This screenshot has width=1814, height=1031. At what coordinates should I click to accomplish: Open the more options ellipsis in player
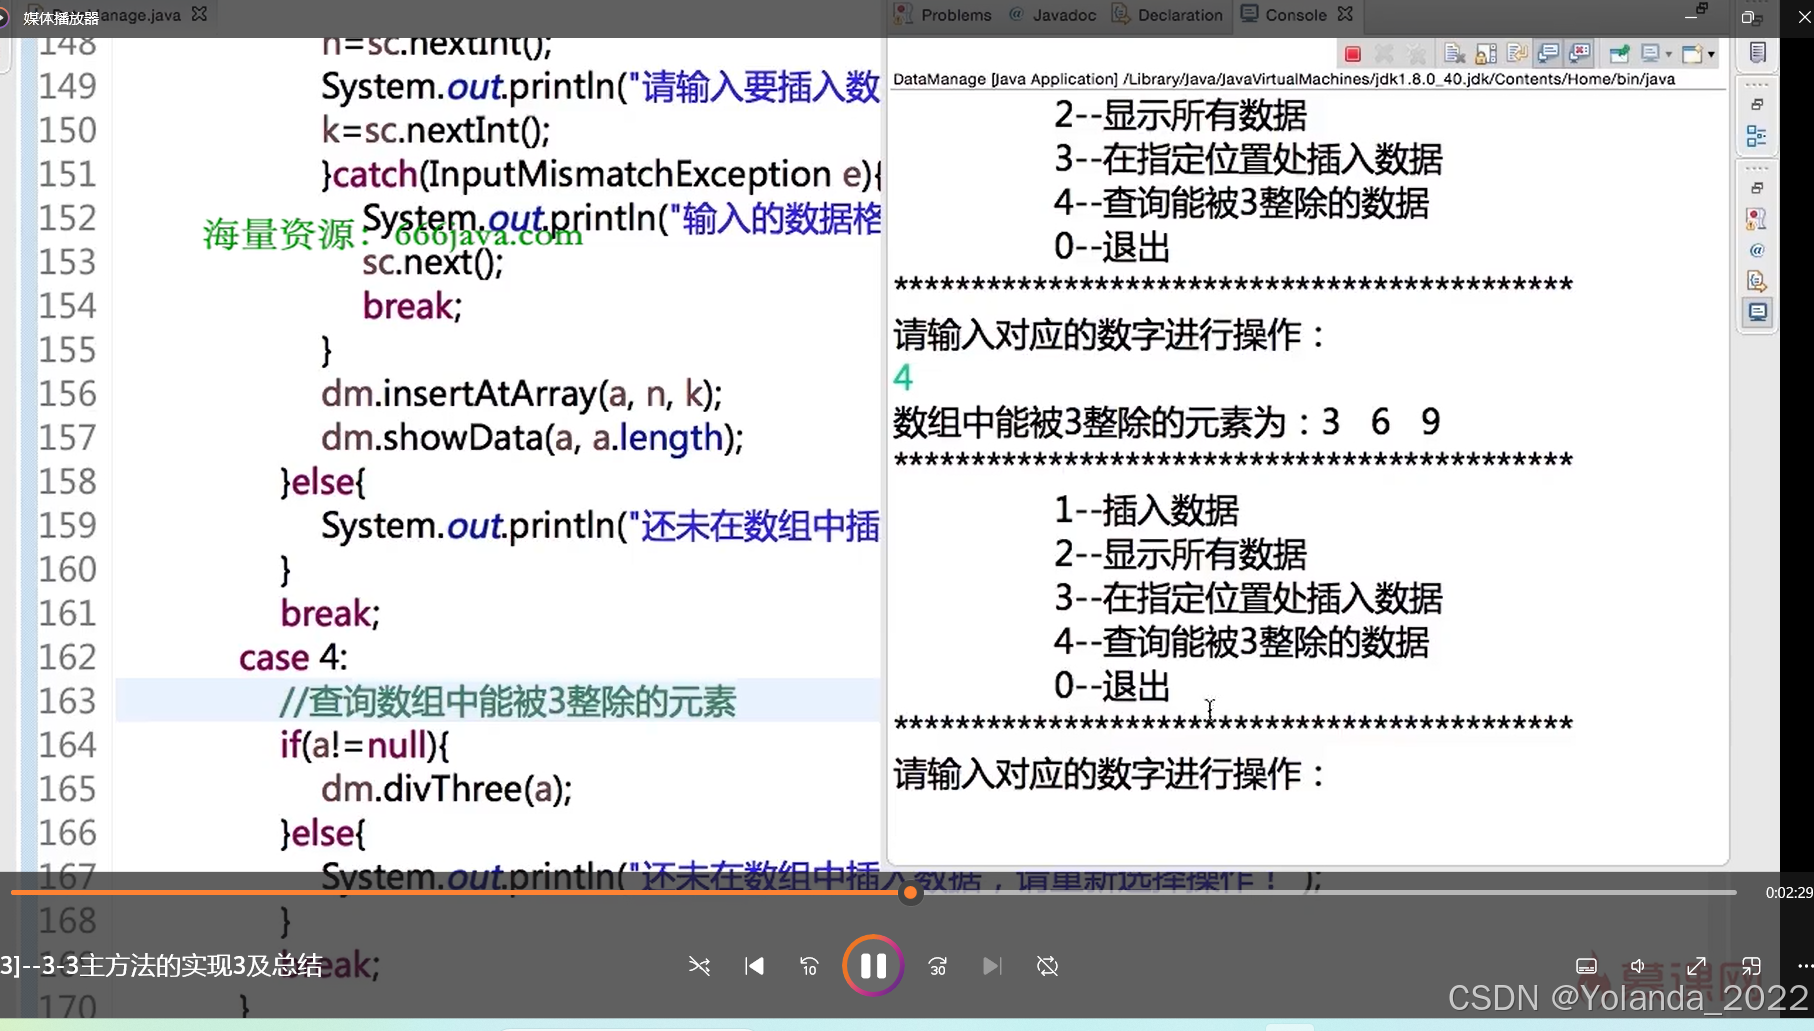tap(1805, 966)
